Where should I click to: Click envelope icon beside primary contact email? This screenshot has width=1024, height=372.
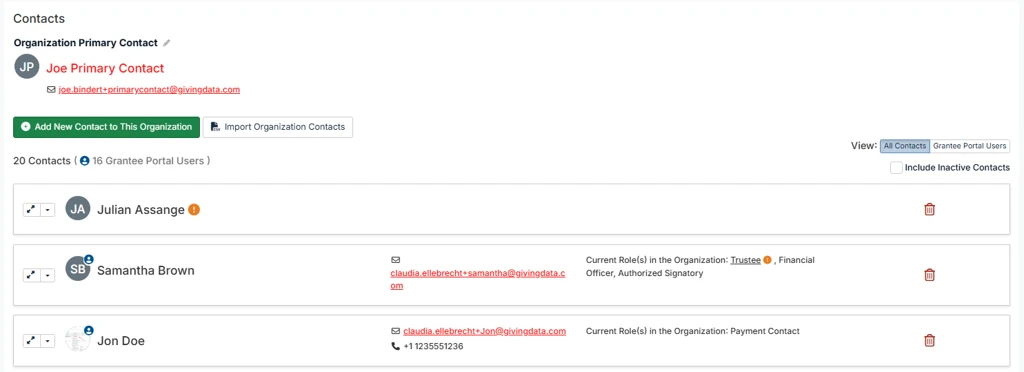[x=52, y=90]
